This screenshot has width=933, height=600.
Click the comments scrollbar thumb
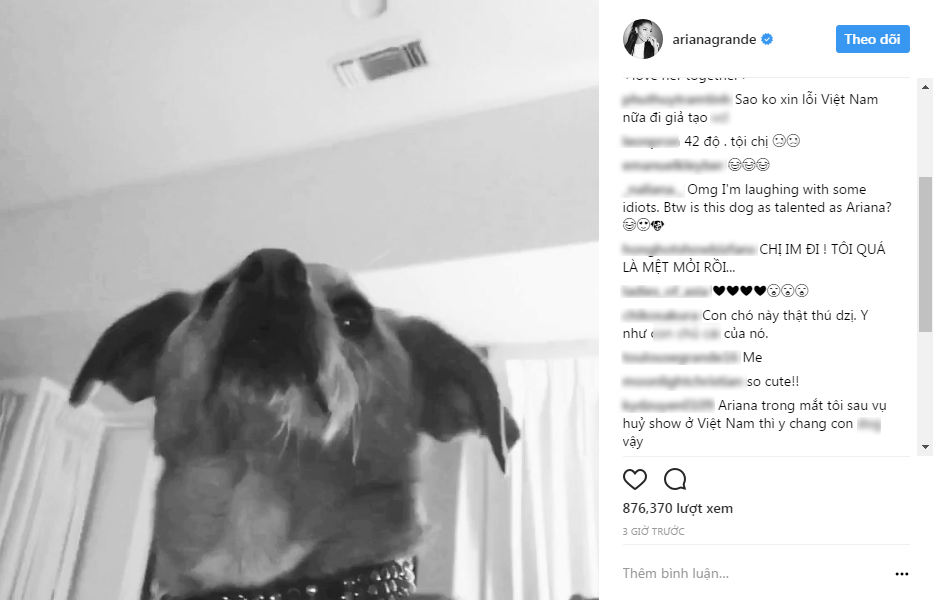(x=925, y=254)
